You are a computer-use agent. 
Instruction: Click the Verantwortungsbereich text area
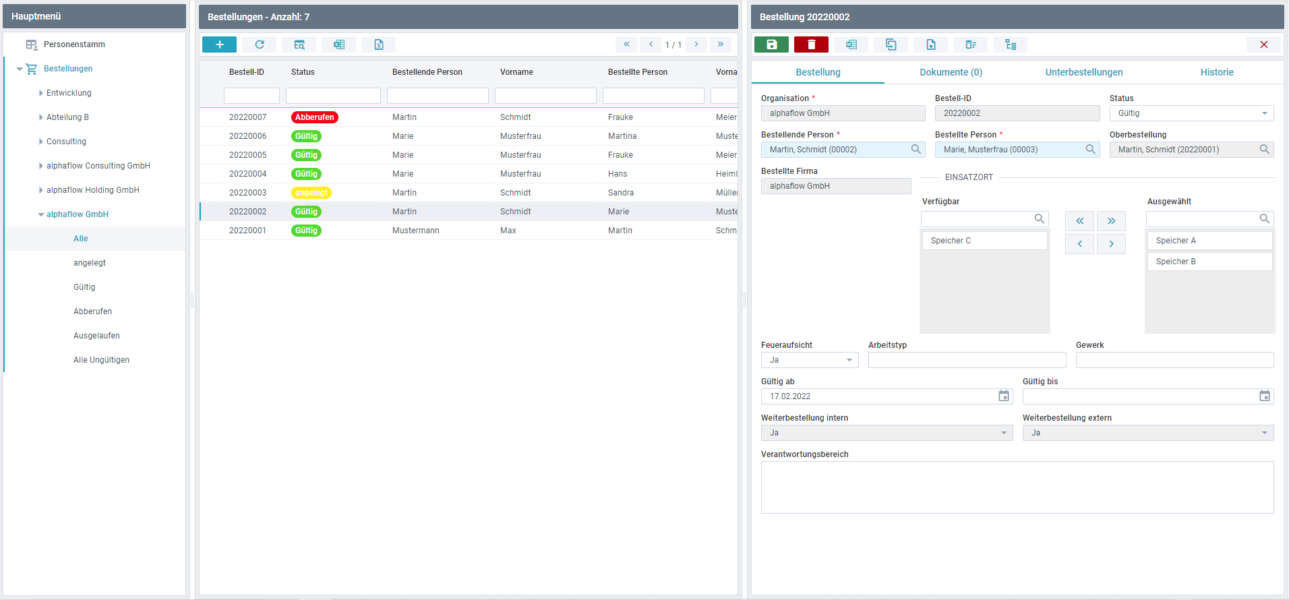pyautogui.click(x=1016, y=487)
